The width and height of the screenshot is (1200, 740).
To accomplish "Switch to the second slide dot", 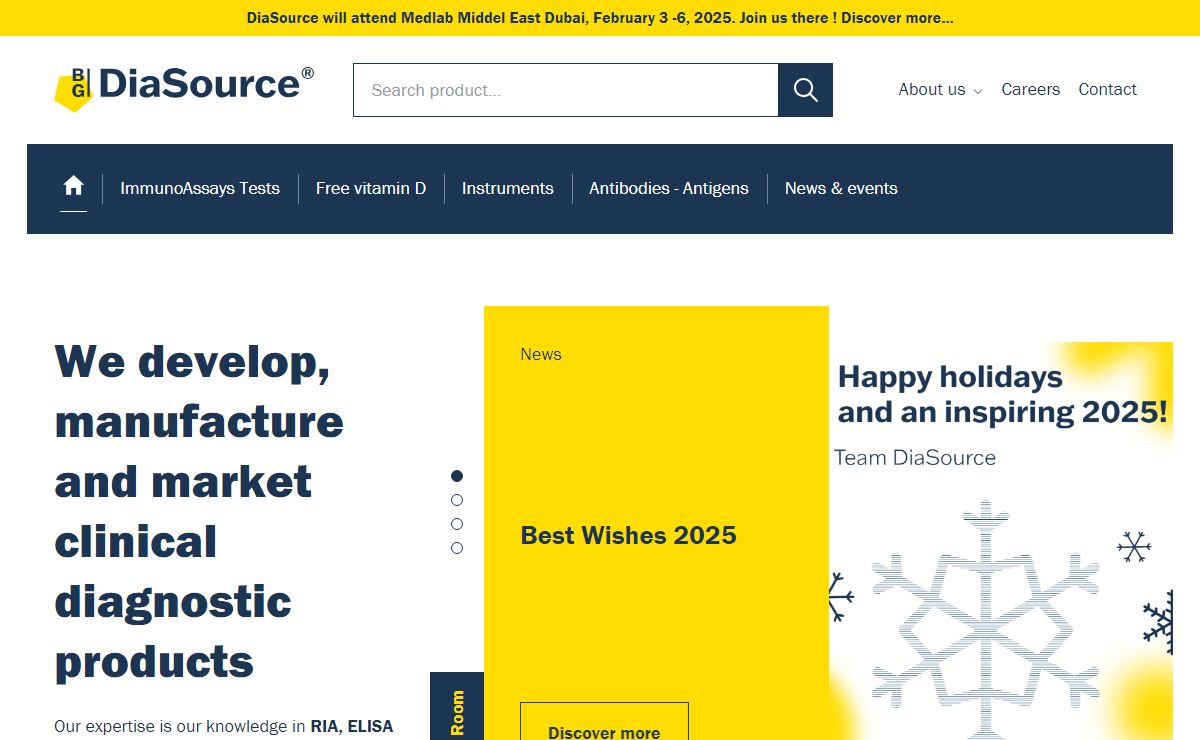I will (457, 500).
